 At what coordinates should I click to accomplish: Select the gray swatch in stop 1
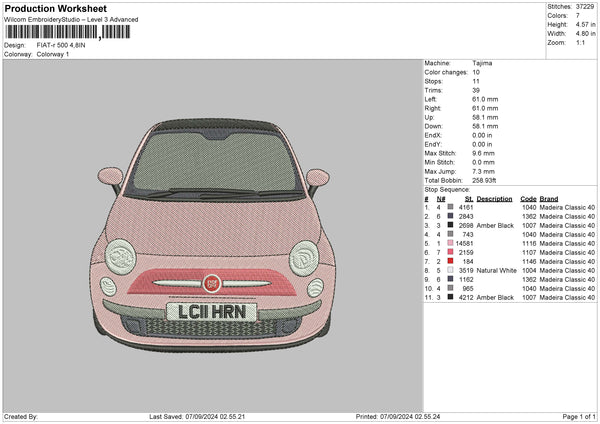(x=451, y=207)
